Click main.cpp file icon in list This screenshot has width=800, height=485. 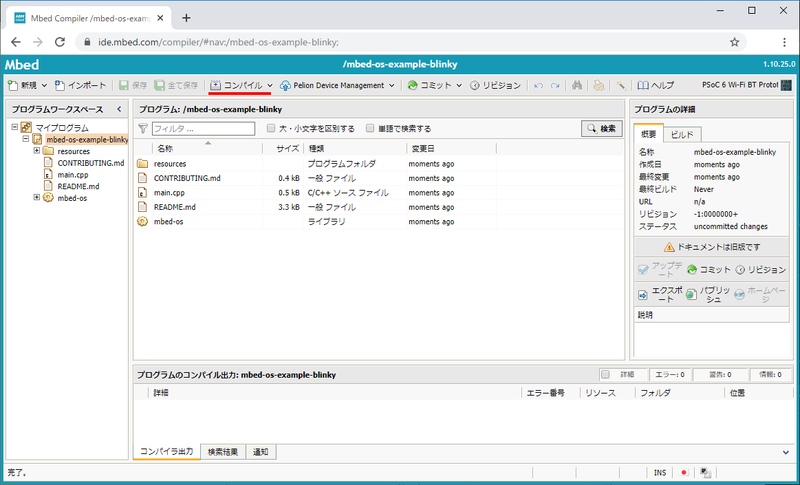pyautogui.click(x=142, y=193)
